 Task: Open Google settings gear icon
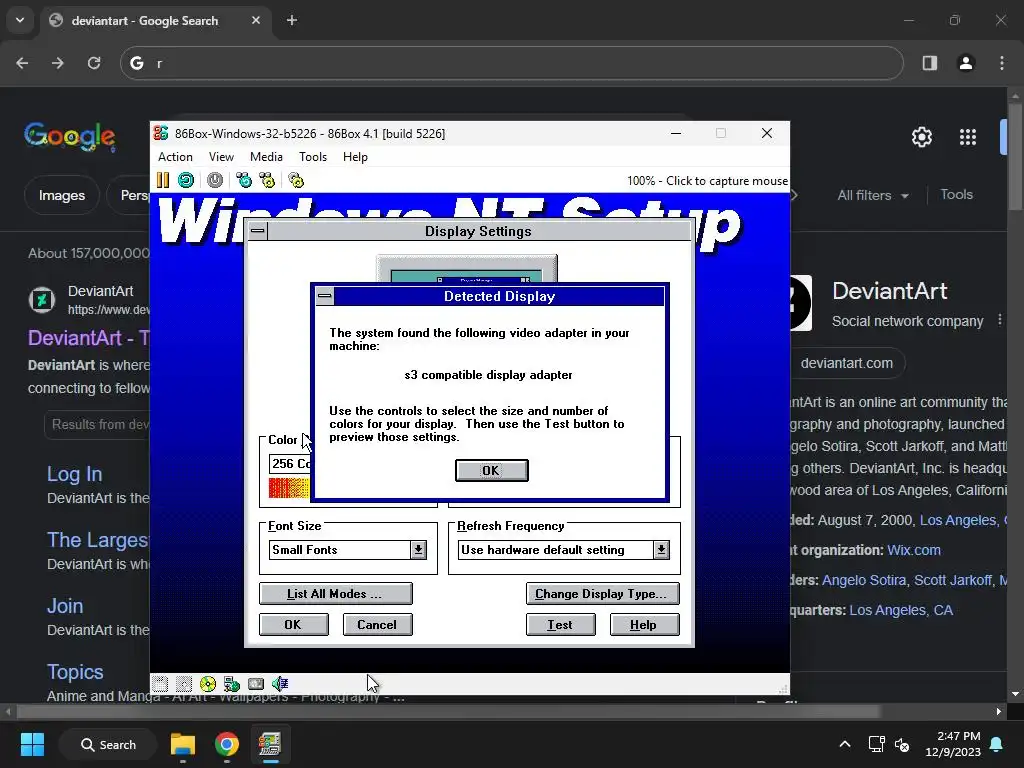[x=921, y=137]
